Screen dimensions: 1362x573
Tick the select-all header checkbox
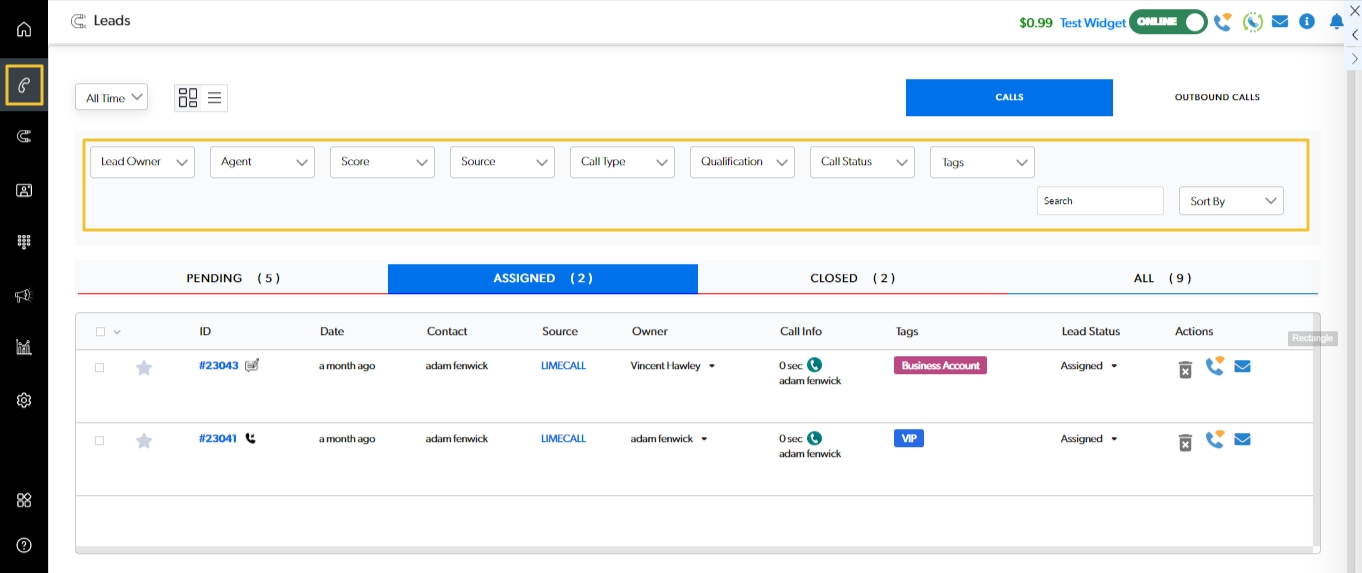[x=99, y=332]
